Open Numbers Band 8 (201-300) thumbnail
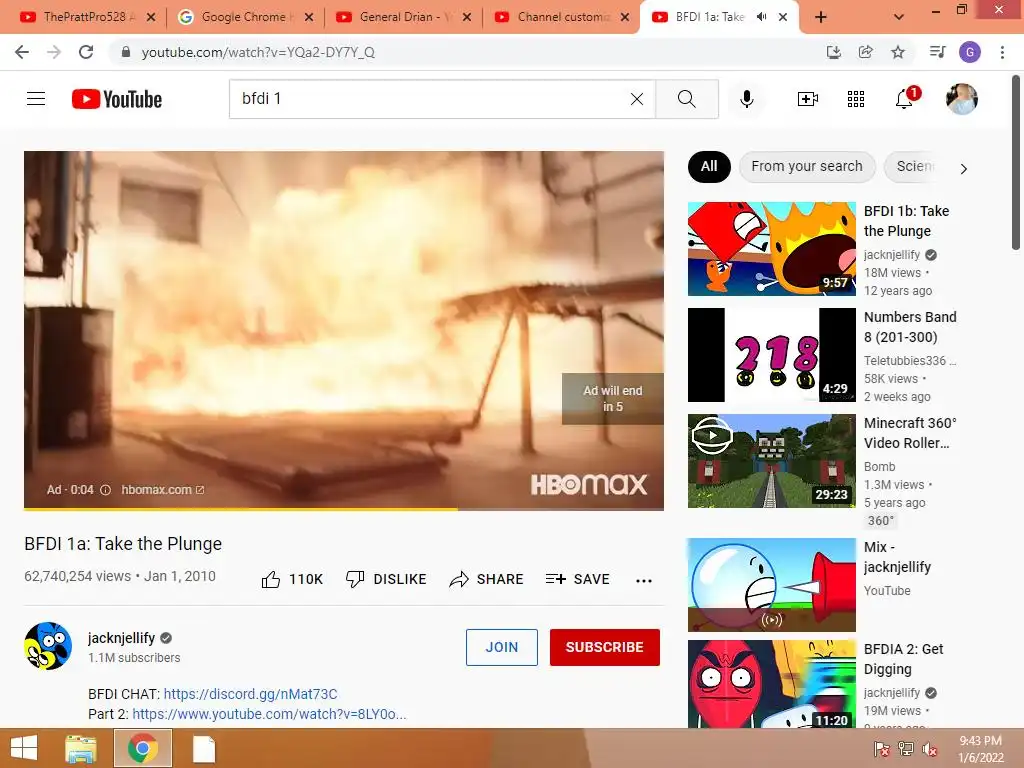 pos(771,355)
